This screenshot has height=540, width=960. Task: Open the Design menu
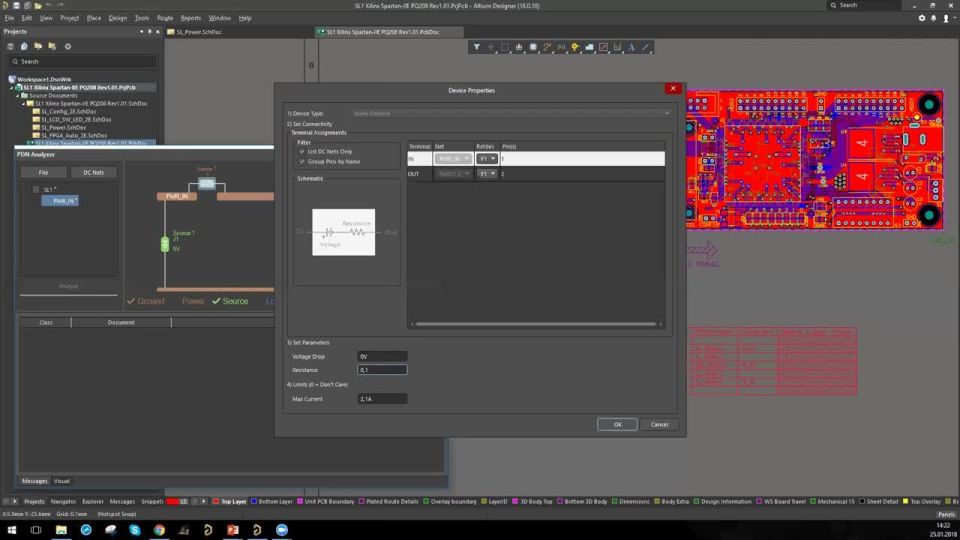pyautogui.click(x=118, y=18)
